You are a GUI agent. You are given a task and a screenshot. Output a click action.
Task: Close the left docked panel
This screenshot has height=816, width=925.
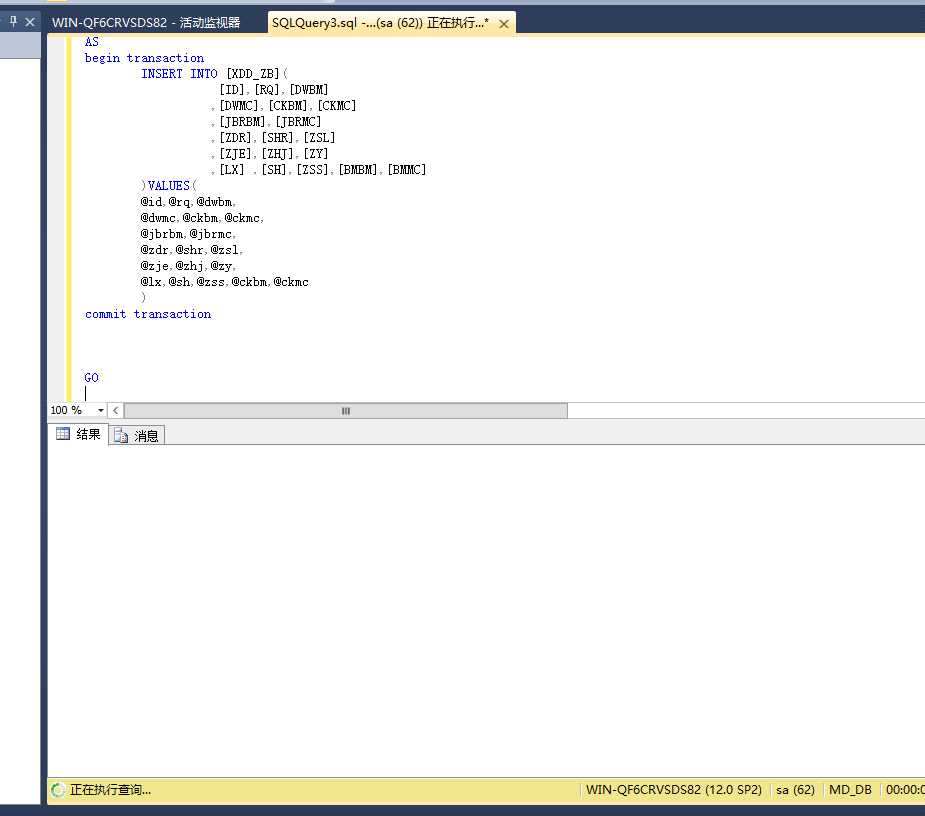tap(30, 22)
